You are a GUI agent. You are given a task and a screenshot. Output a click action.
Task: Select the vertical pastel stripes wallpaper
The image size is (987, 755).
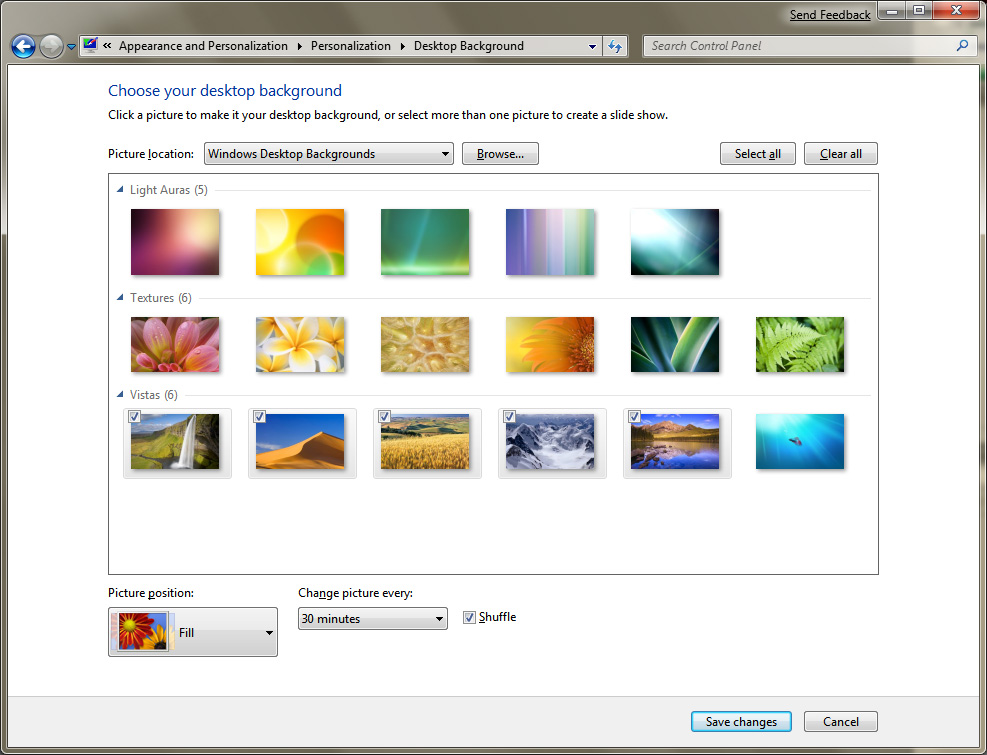coord(550,242)
